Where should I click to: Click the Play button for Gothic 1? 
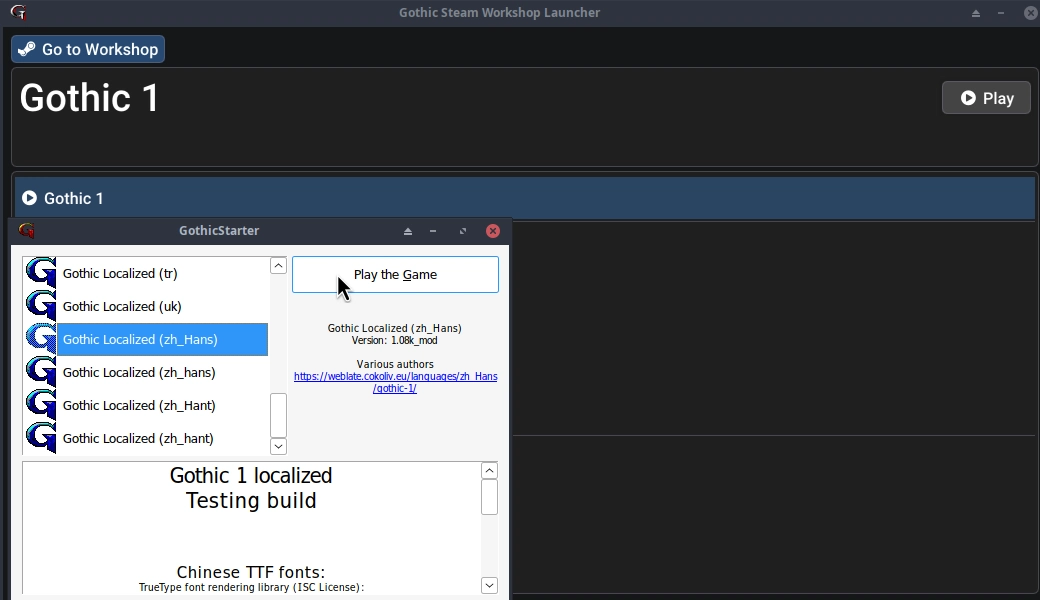[x=986, y=98]
